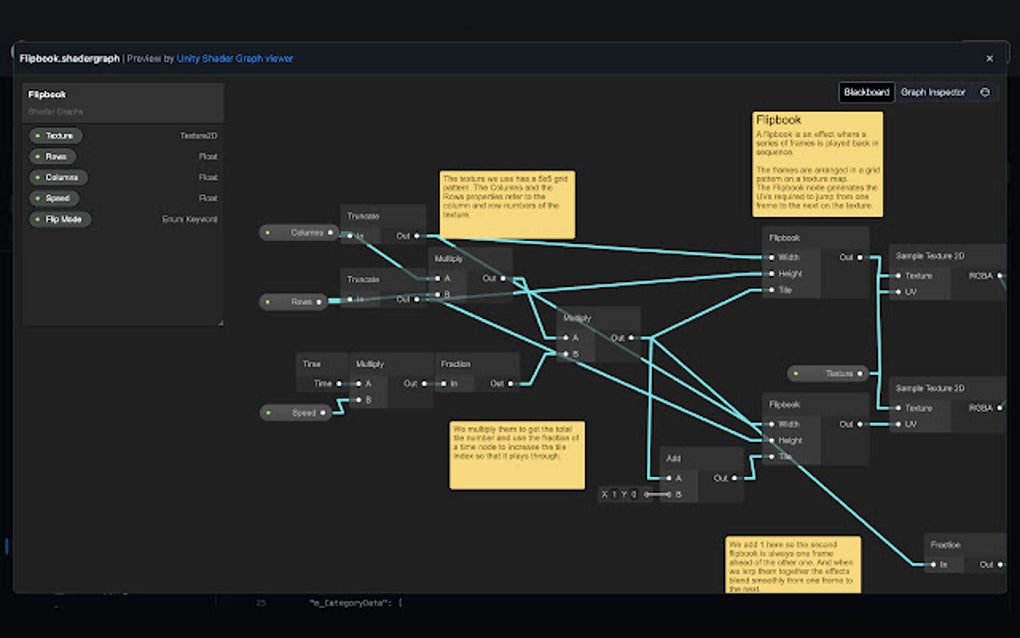Toggle the Graph Inspector panel button
1020x638 pixels.
(933, 92)
